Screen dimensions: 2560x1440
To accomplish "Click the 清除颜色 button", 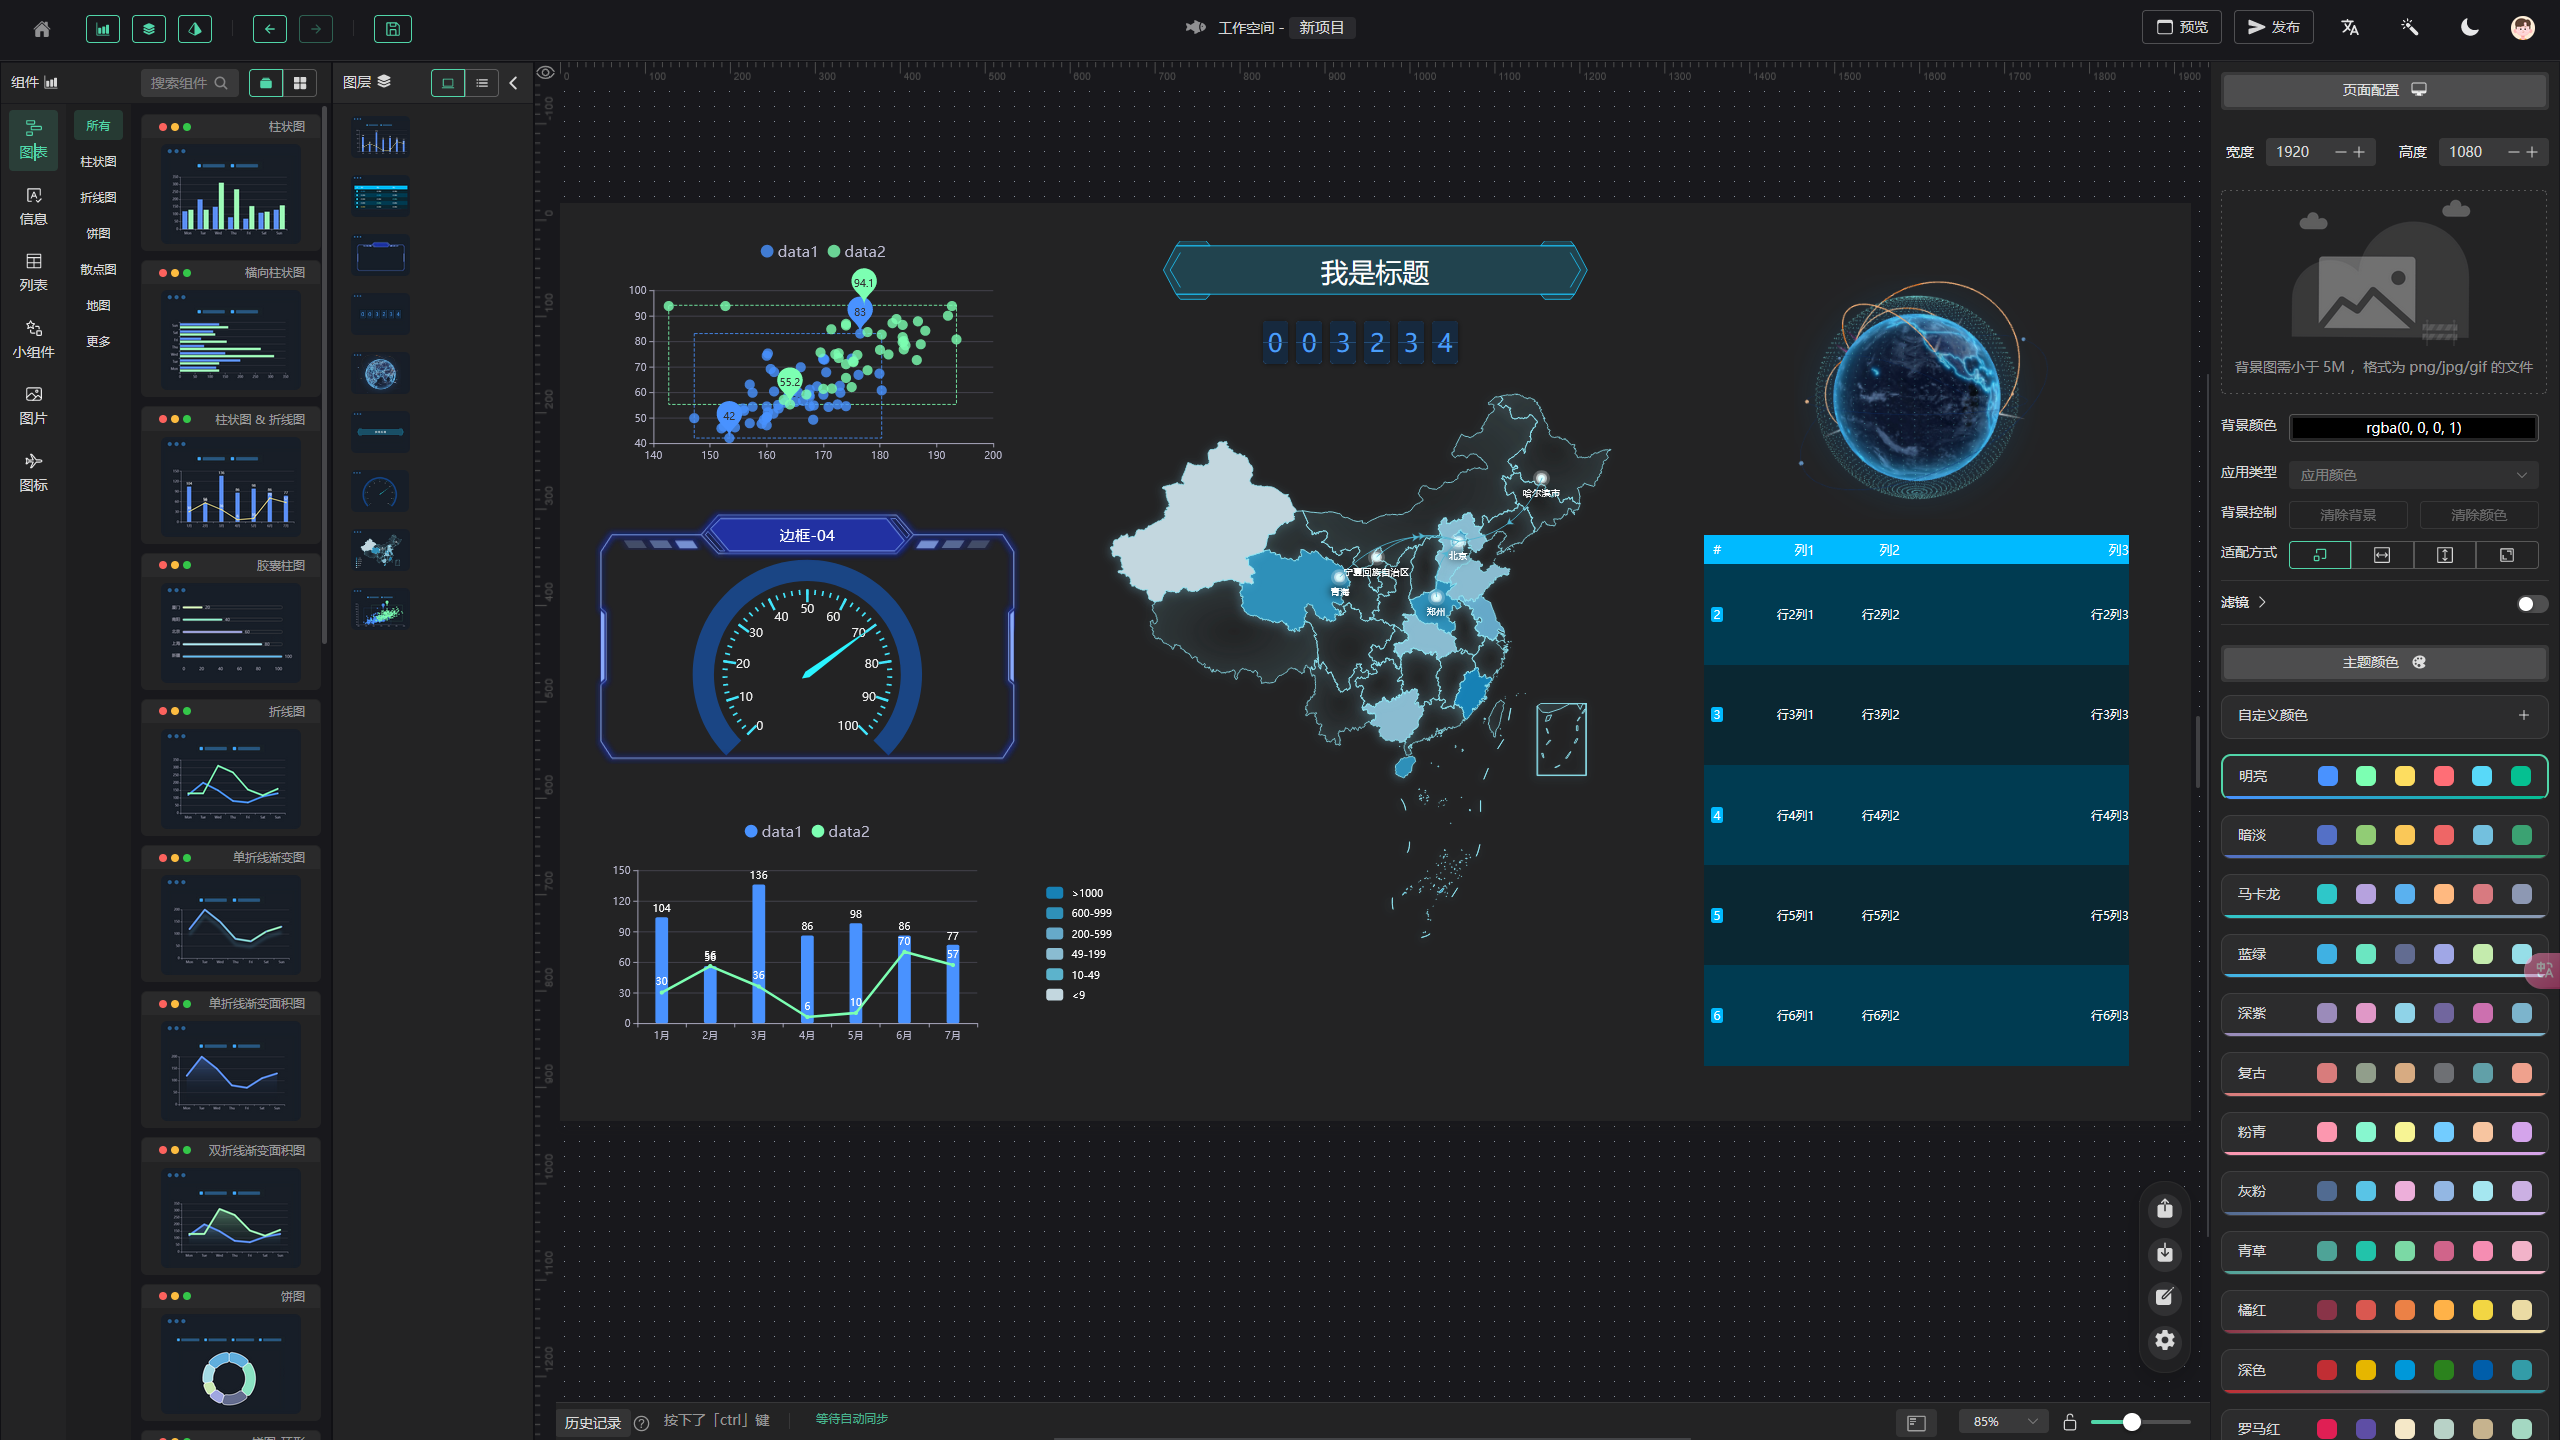I will click(x=2478, y=515).
